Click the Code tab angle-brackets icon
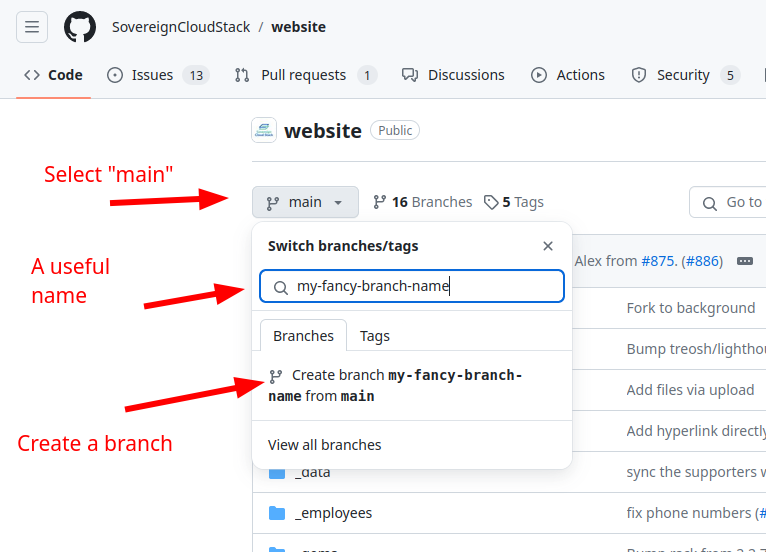The image size is (766, 552). click(x=32, y=75)
